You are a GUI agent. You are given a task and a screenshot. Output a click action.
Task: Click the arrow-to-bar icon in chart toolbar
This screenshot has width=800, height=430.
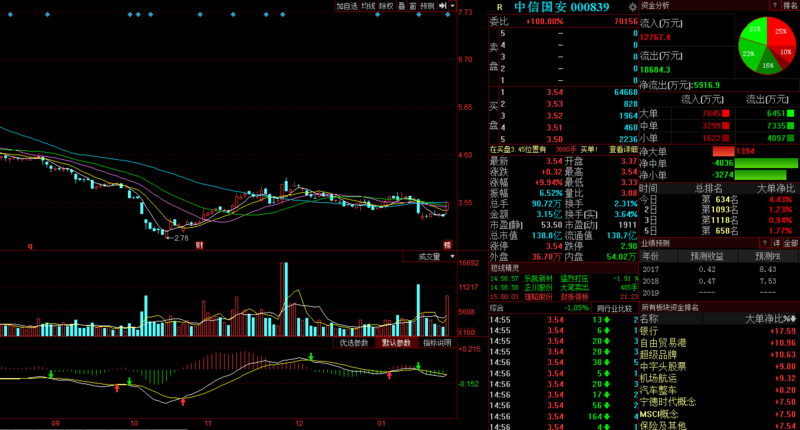tap(443, 6)
